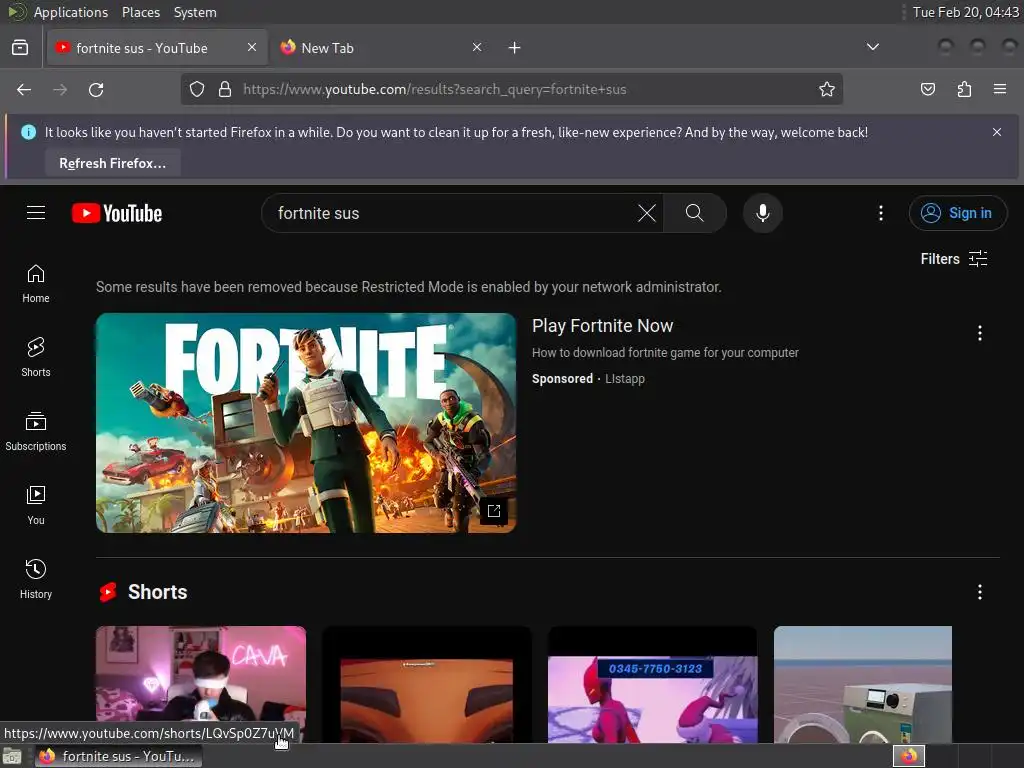This screenshot has width=1024, height=768.
Task: Start voice search with microphone icon
Action: (x=762, y=213)
